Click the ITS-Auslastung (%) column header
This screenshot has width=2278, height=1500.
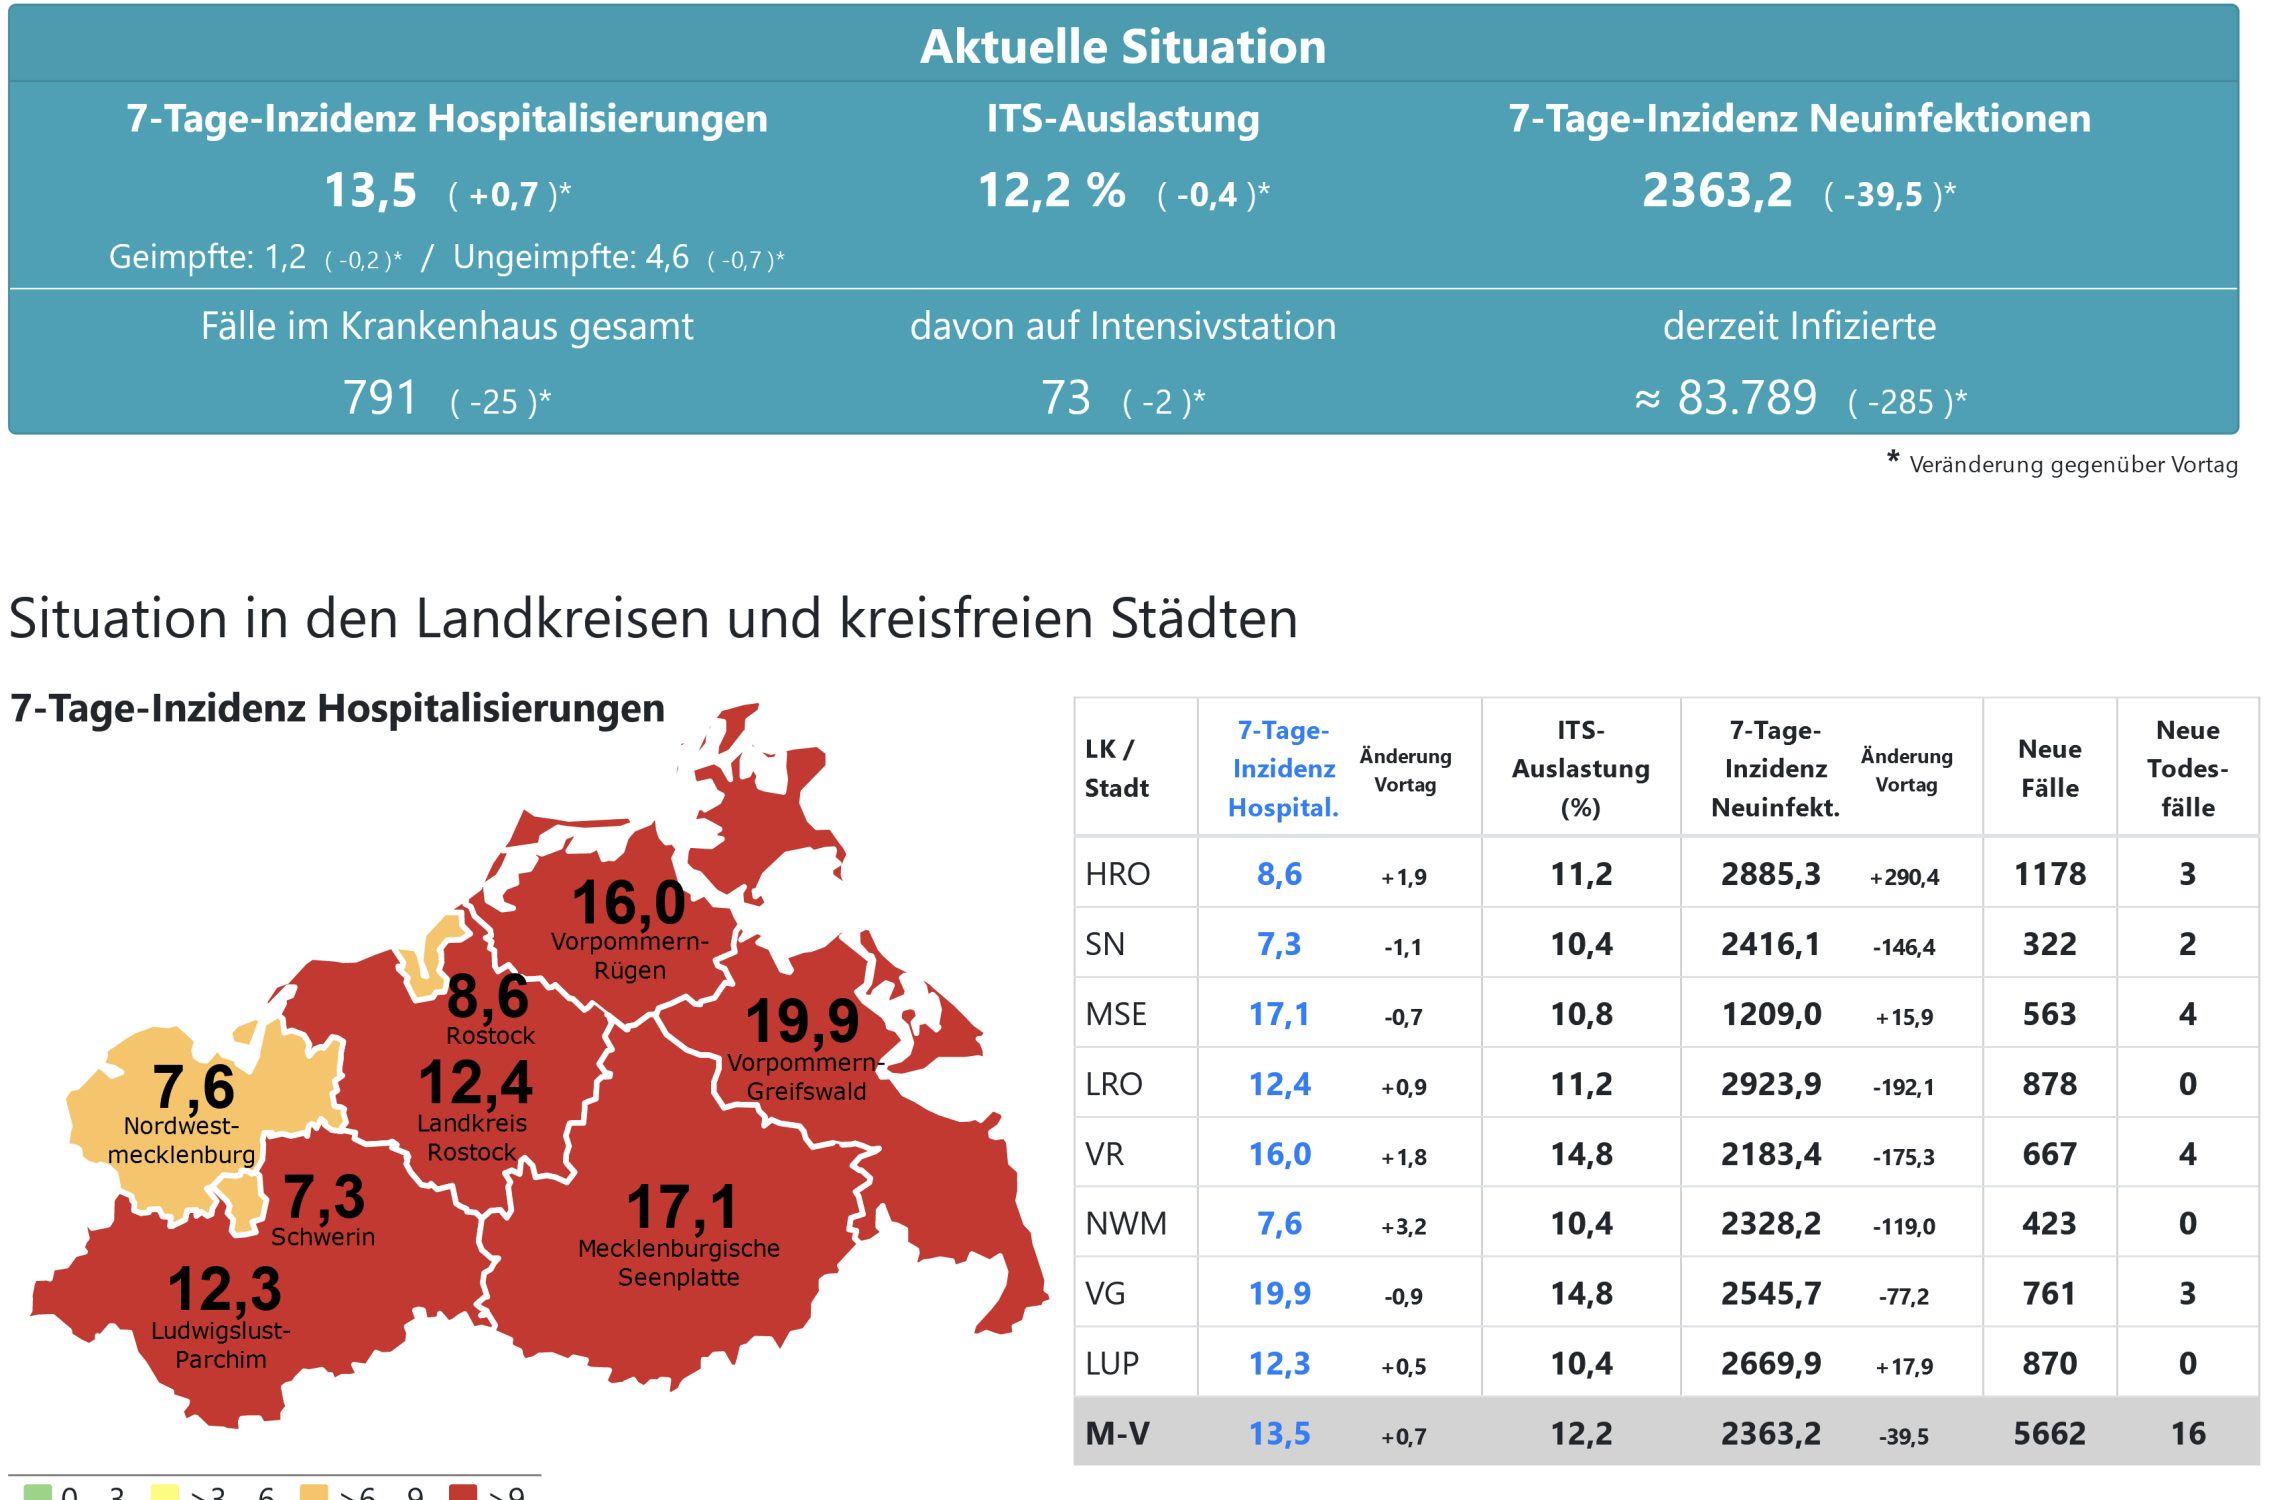1580,768
